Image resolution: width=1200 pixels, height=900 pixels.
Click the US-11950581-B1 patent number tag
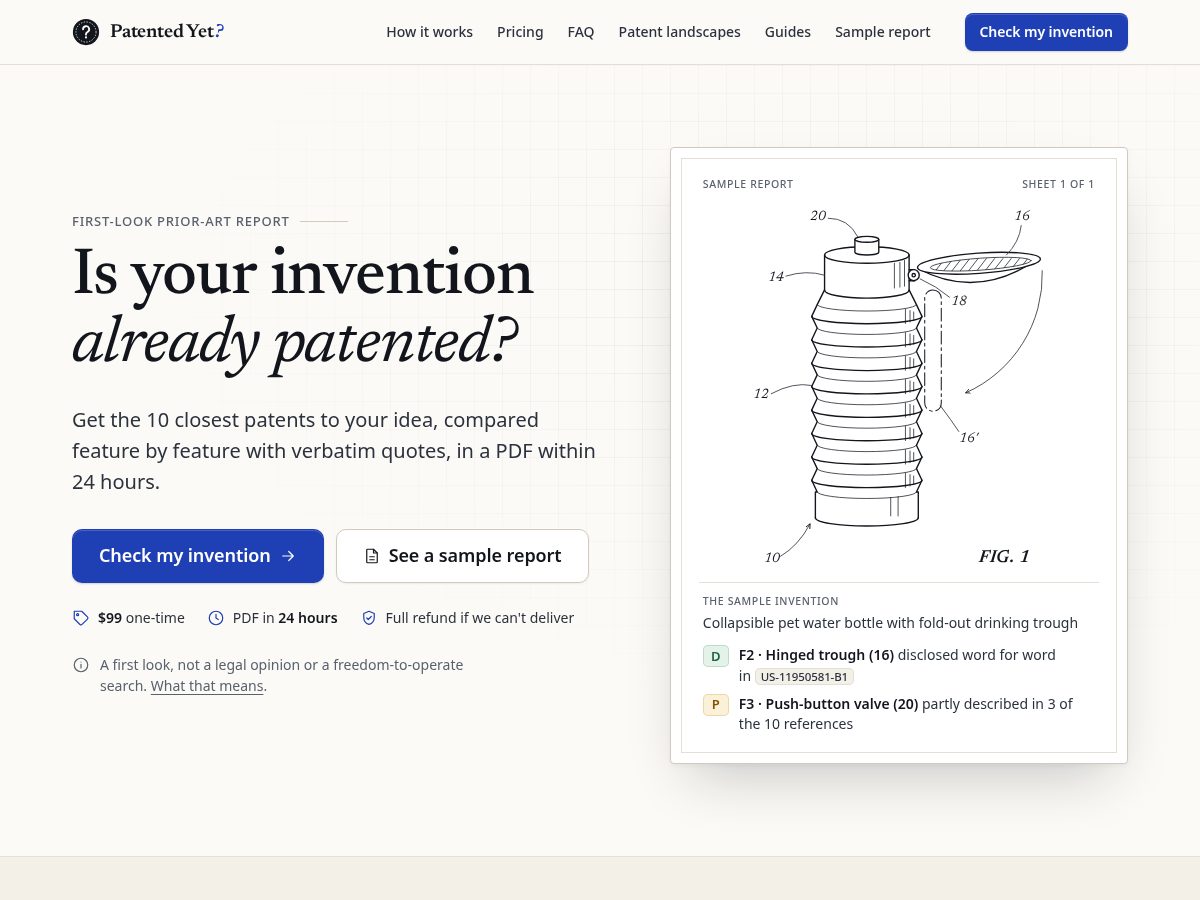coord(804,677)
